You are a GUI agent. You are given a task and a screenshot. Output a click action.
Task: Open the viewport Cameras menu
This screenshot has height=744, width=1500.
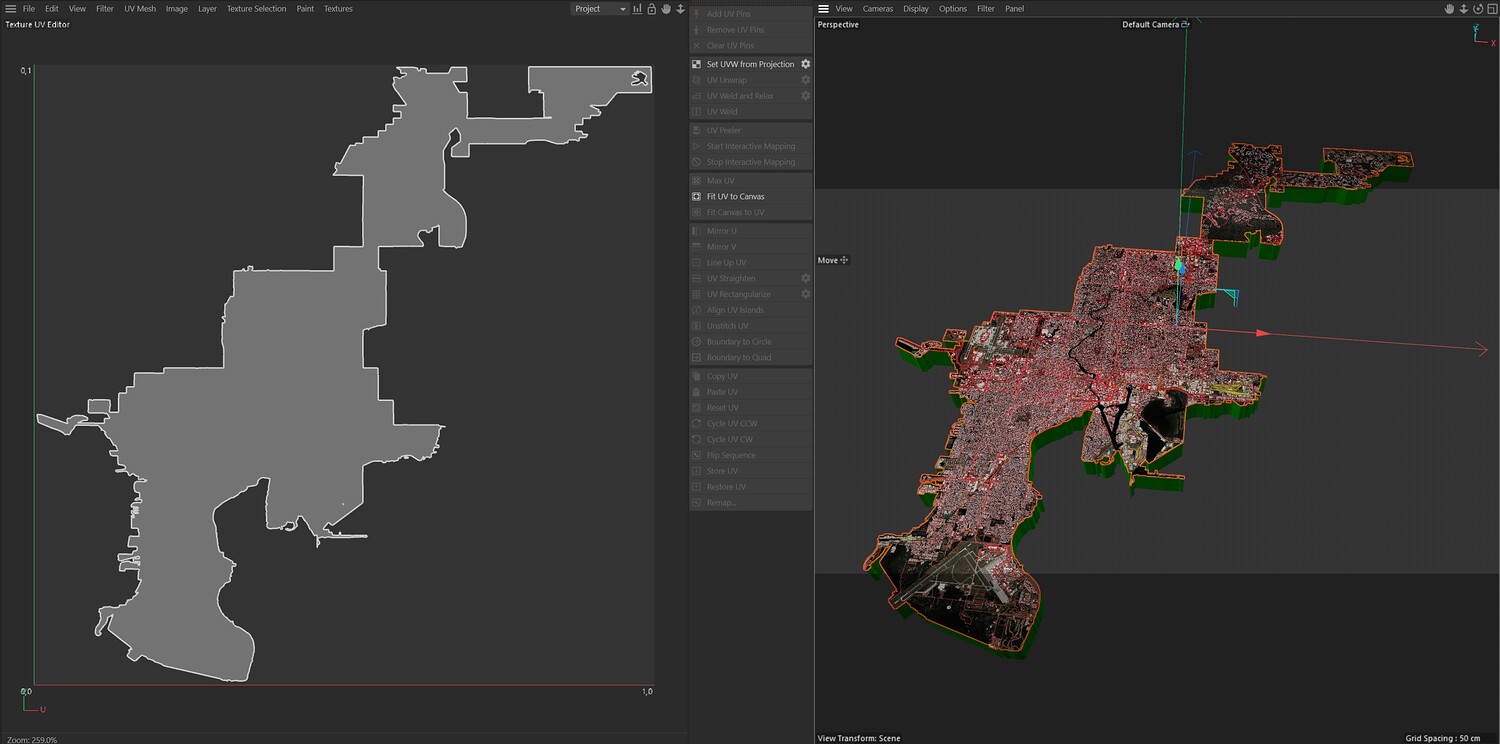878,9
